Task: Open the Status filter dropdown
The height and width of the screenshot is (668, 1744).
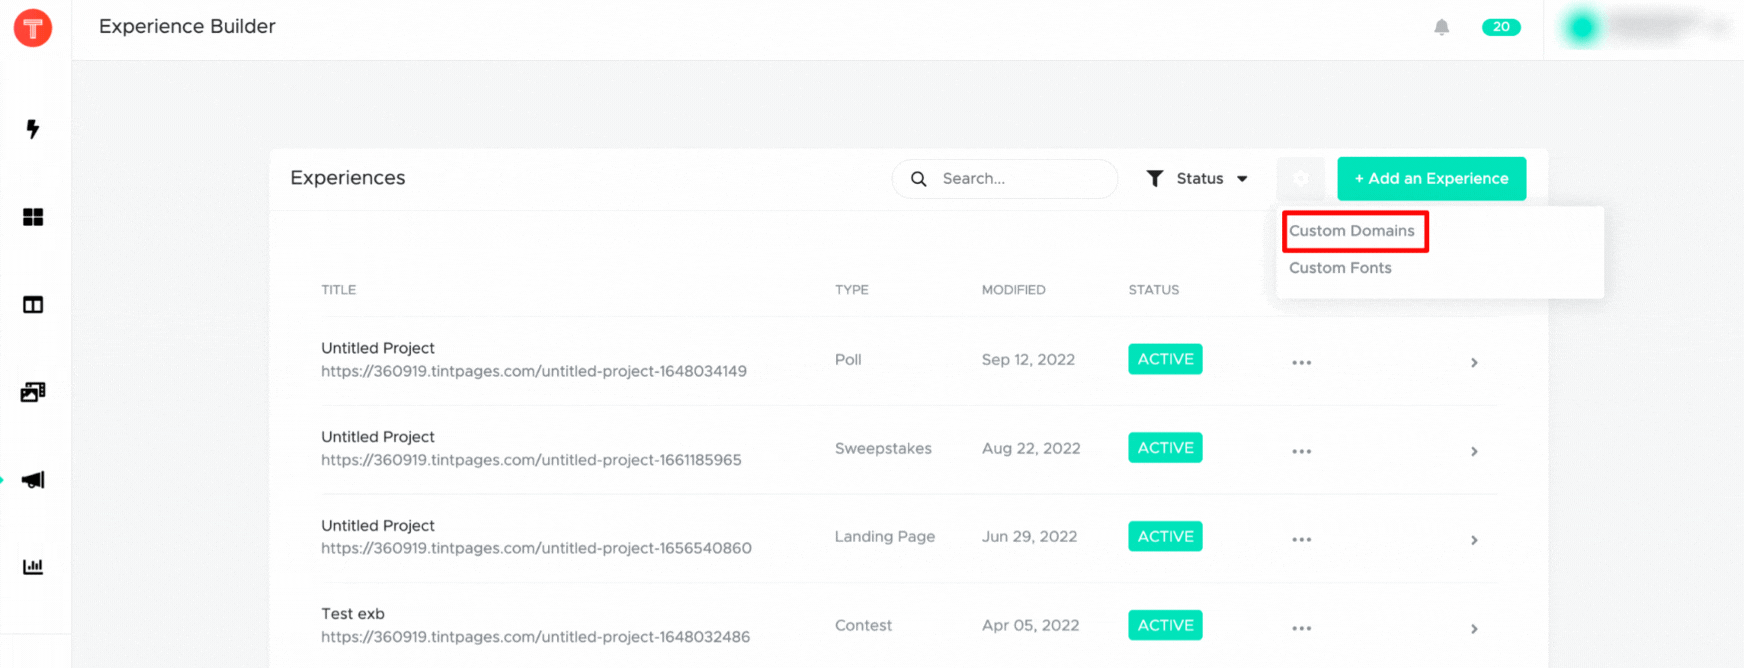Action: [1198, 178]
